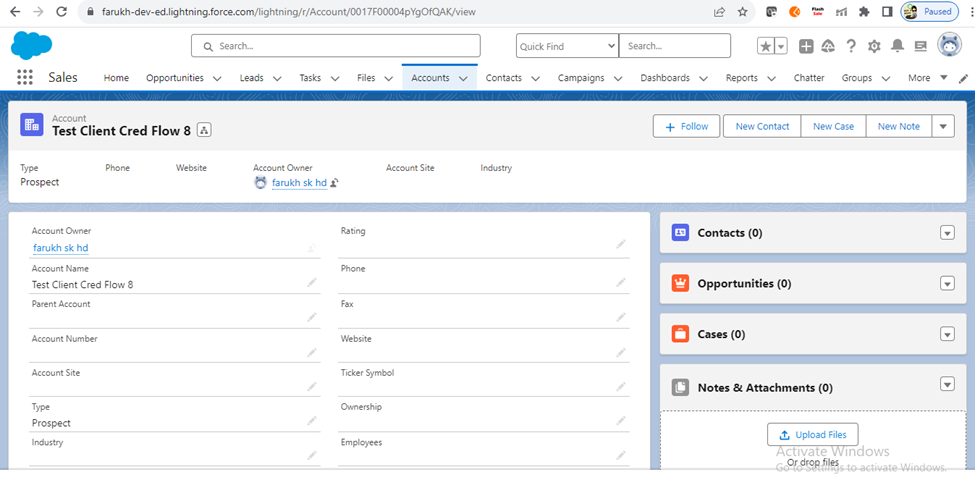Open the Cases related list action menu

click(946, 335)
